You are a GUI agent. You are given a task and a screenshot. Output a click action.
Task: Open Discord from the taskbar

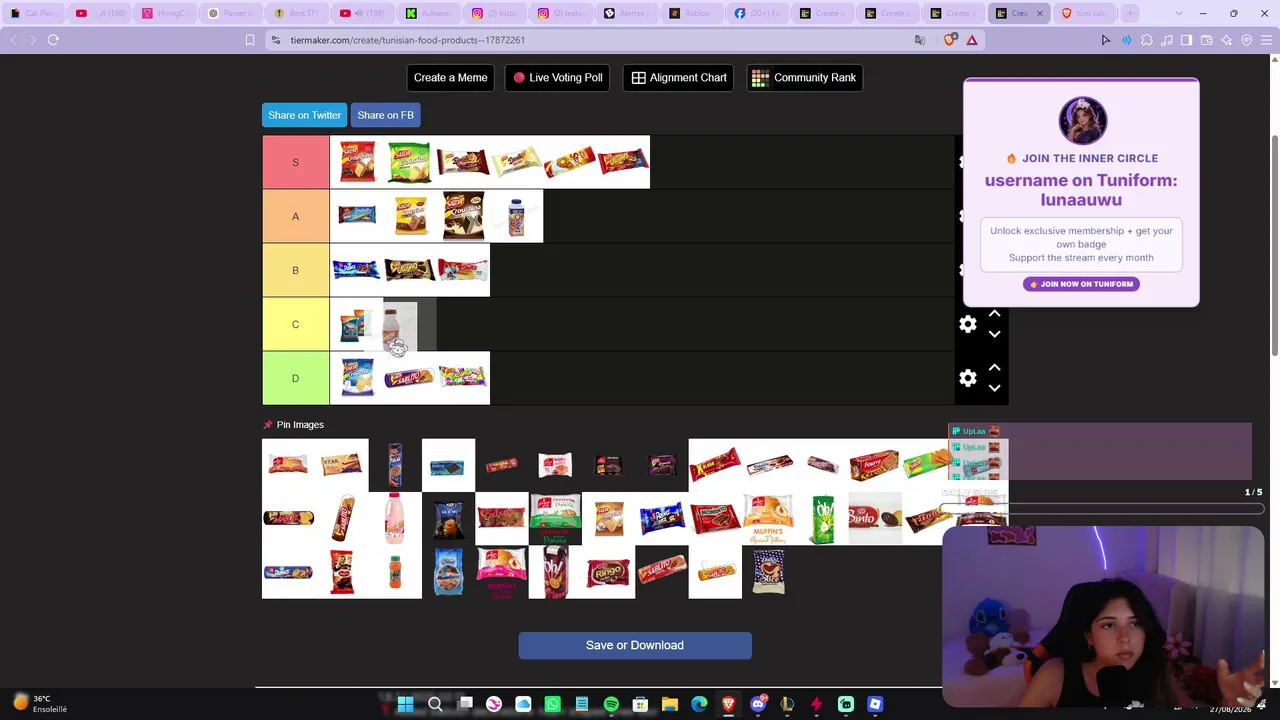pos(758,704)
